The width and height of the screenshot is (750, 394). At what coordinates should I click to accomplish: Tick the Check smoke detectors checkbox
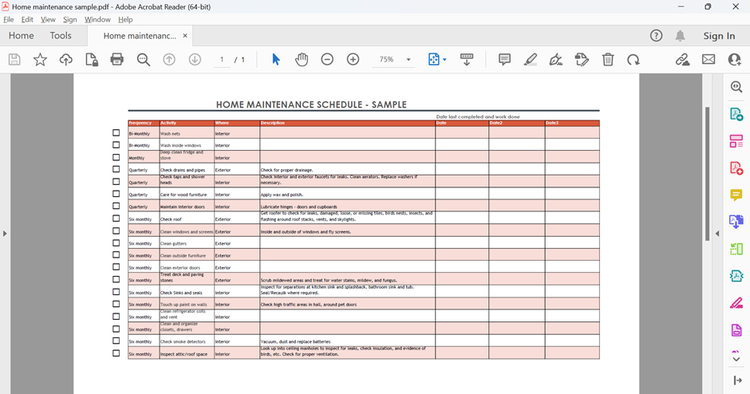click(x=116, y=340)
